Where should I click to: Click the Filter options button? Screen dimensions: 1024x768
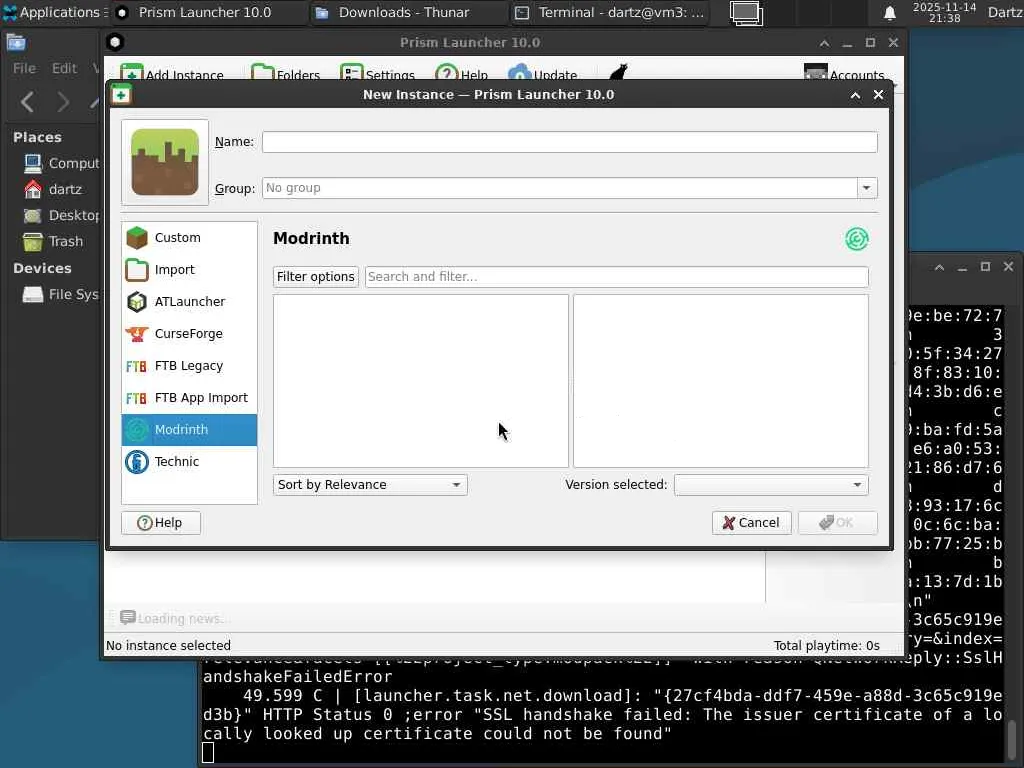(x=315, y=277)
